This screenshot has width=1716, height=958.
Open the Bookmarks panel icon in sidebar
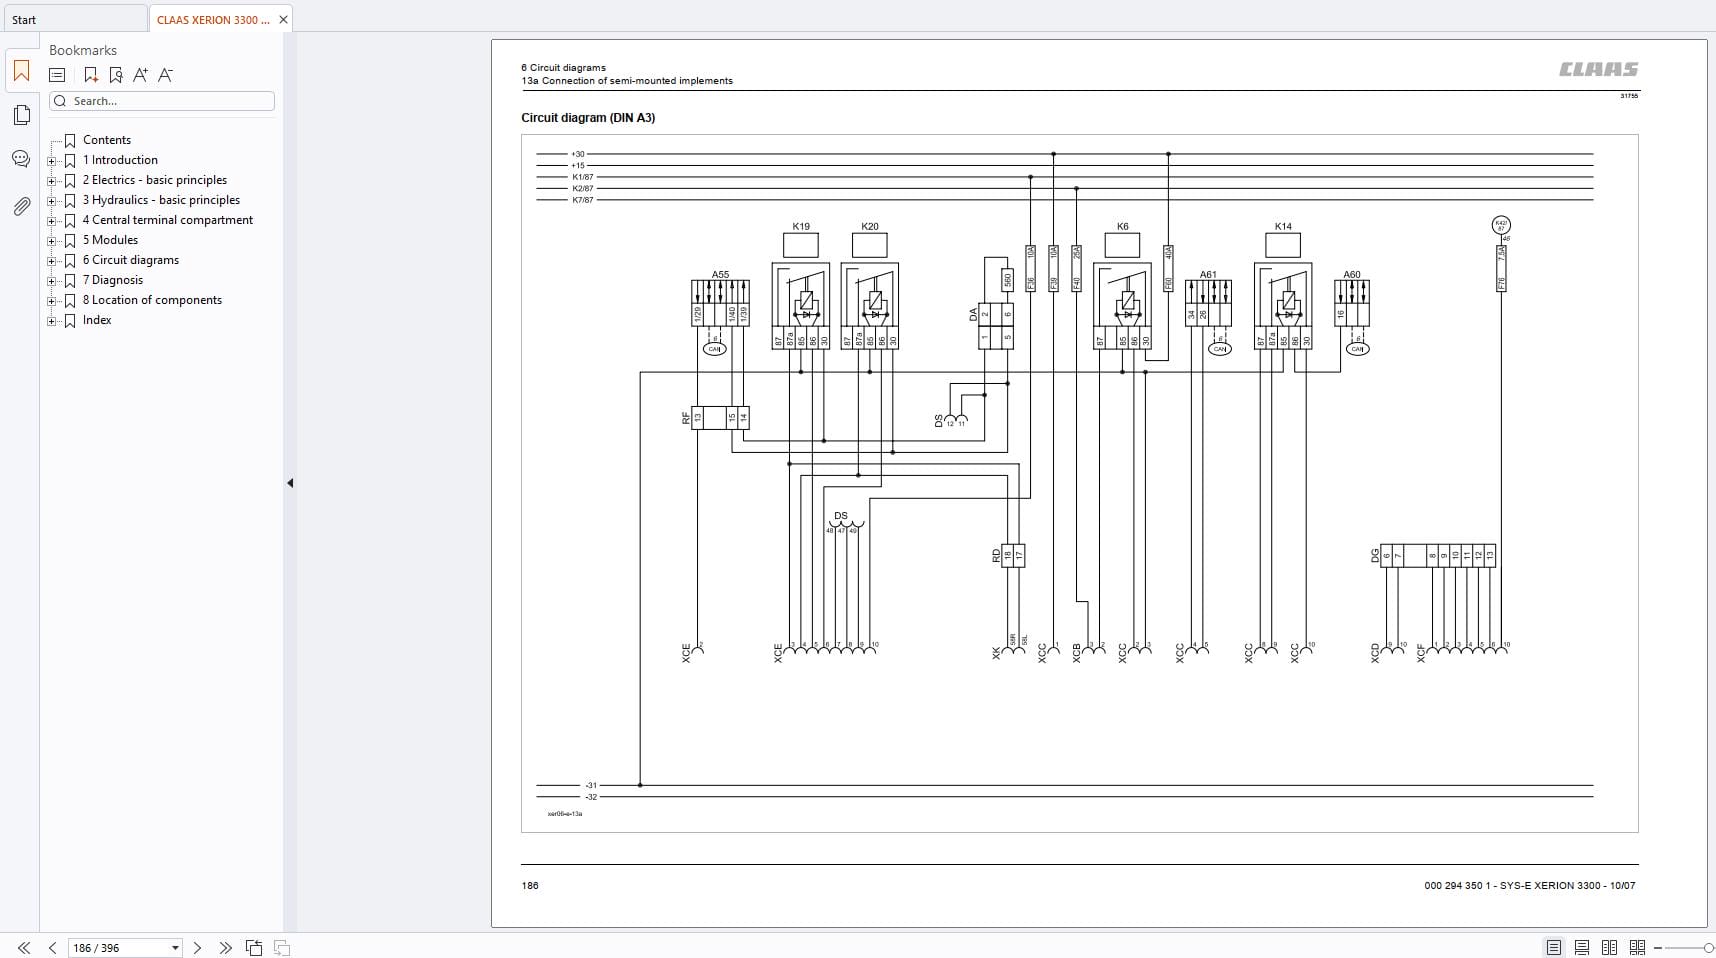21,71
